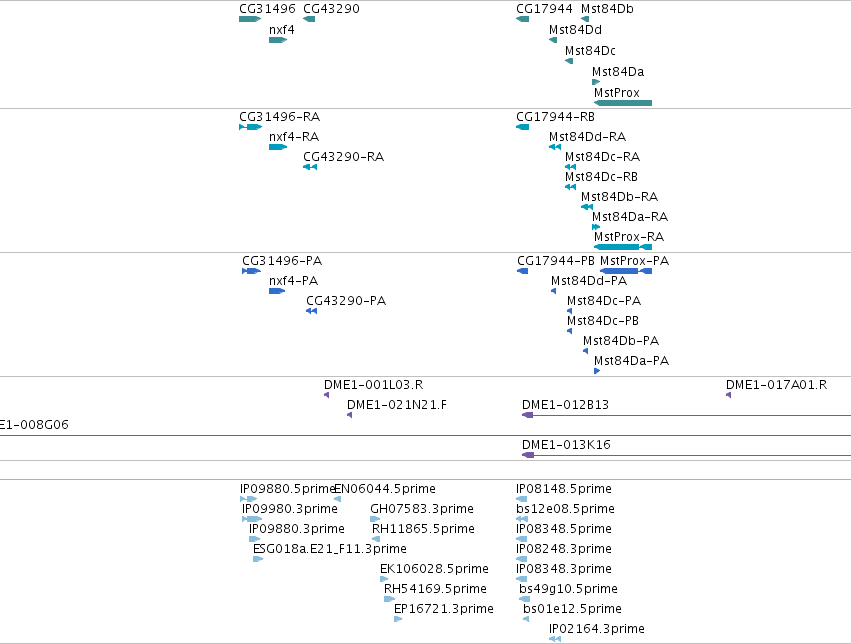Click the EP16721.3prime EST glyph
The image size is (851, 644).
pos(398,620)
